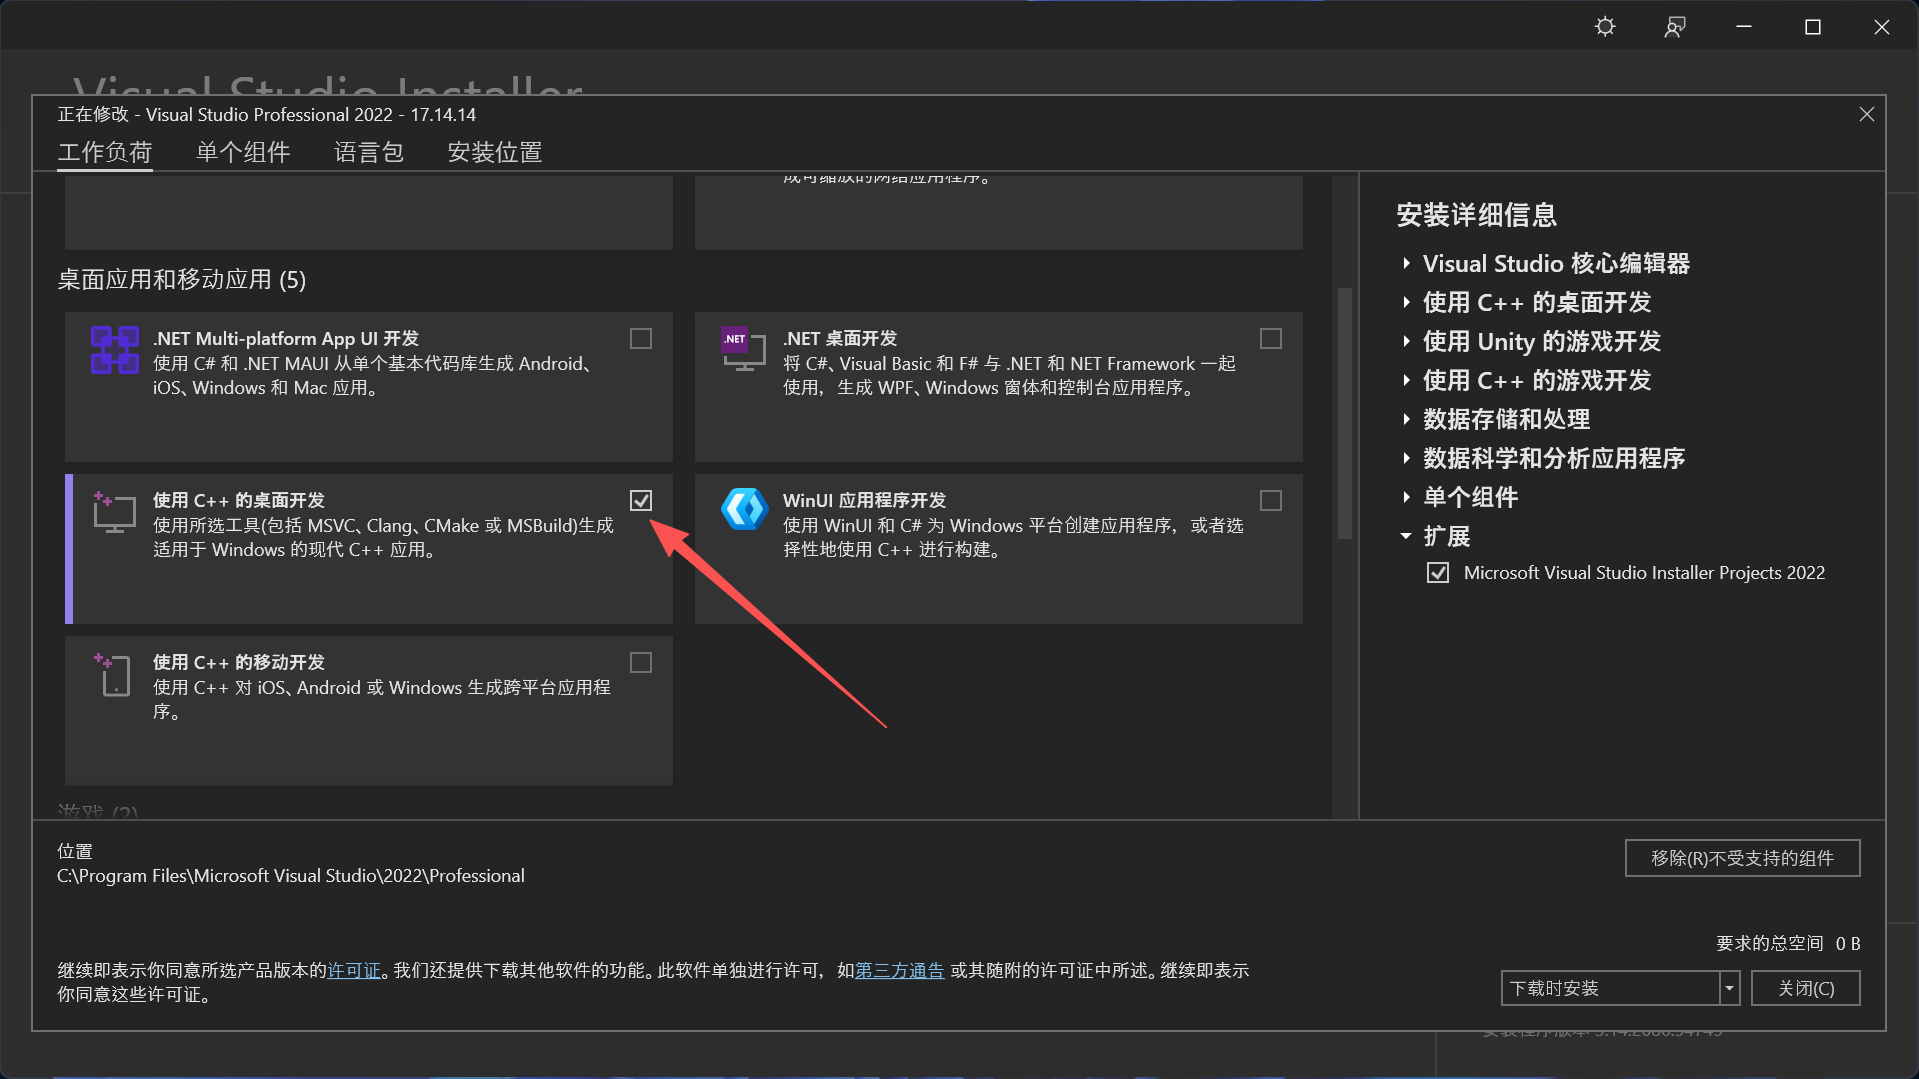
Task: Open the 下载时安装 dropdown arrow
Action: click(1729, 988)
